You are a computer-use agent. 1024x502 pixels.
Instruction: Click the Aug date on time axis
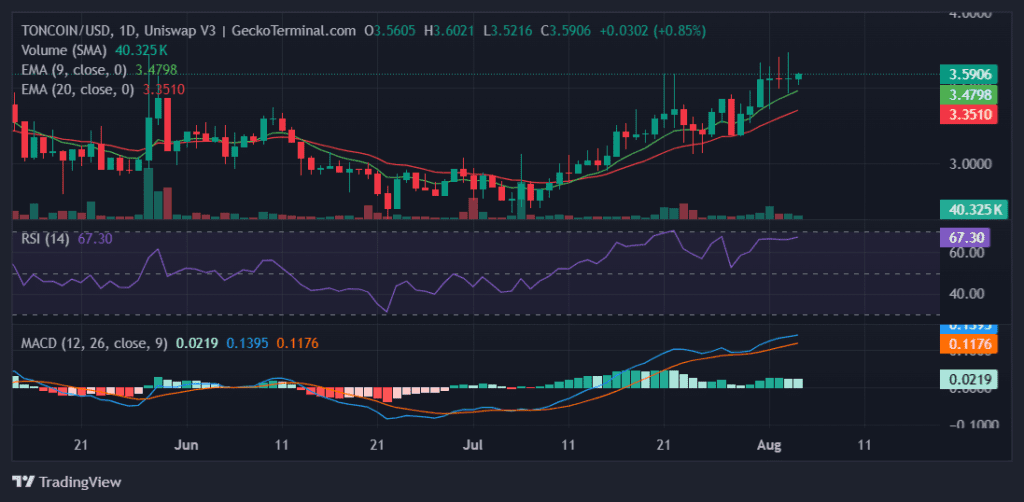pos(767,446)
